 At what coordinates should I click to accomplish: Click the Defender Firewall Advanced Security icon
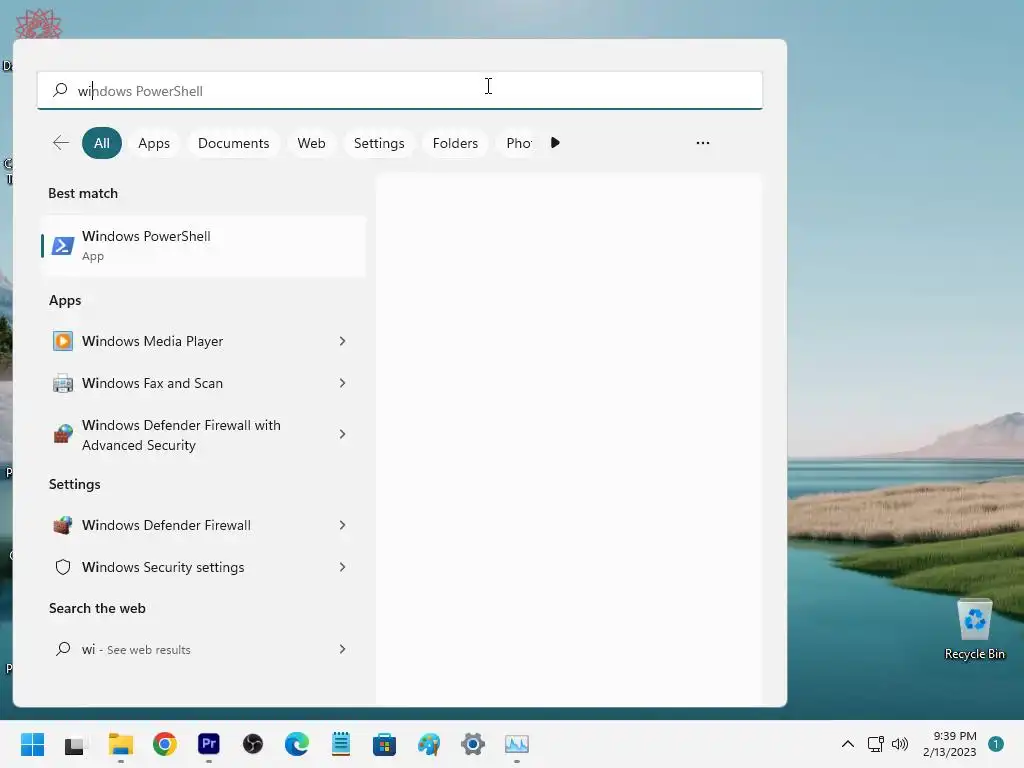[63, 434]
